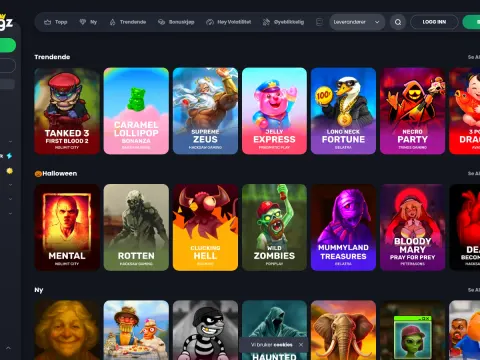Open the cookies link in the notice
Screen dimensions: 480x360
coord(283,345)
